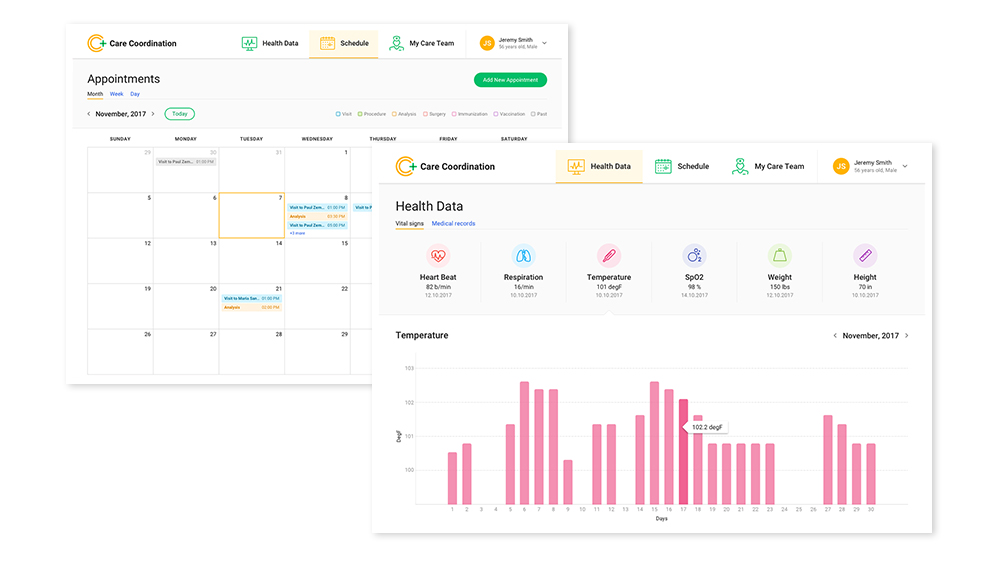Toggle the Procedure appointment filter checkbox

click(360, 114)
